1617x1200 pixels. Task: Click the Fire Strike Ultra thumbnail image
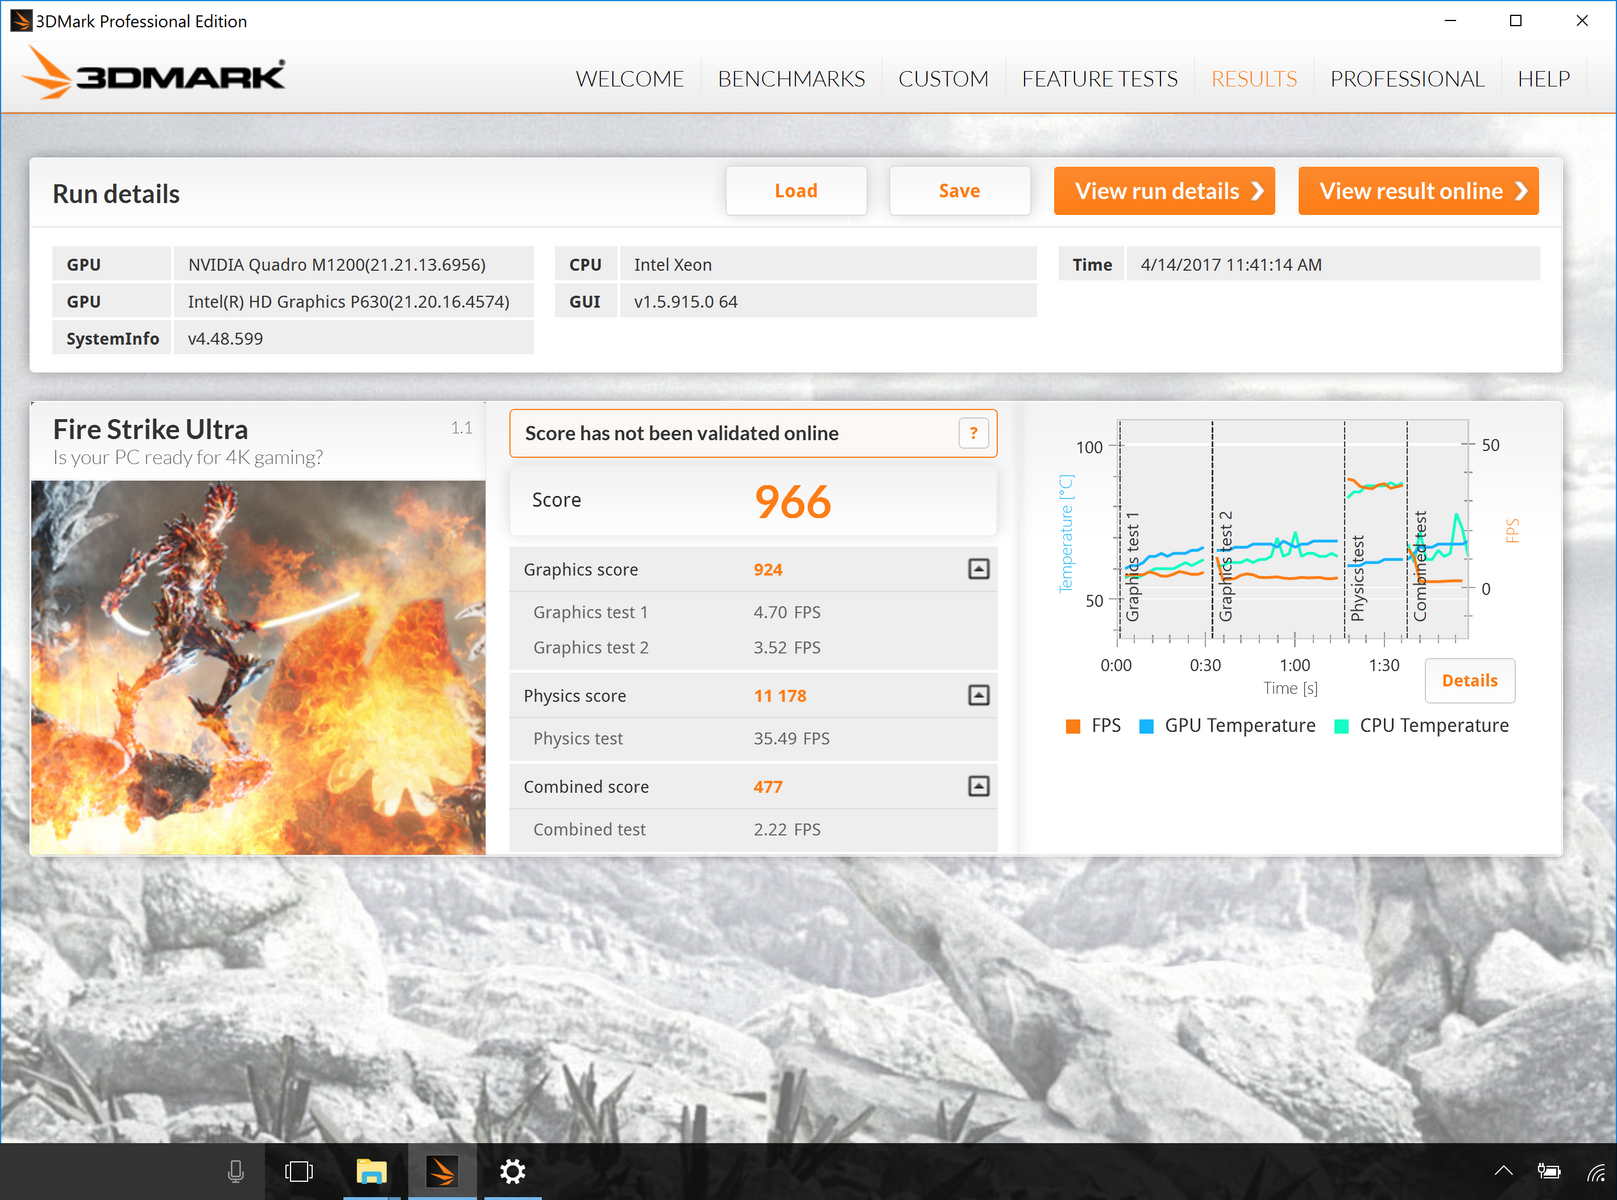[x=258, y=668]
